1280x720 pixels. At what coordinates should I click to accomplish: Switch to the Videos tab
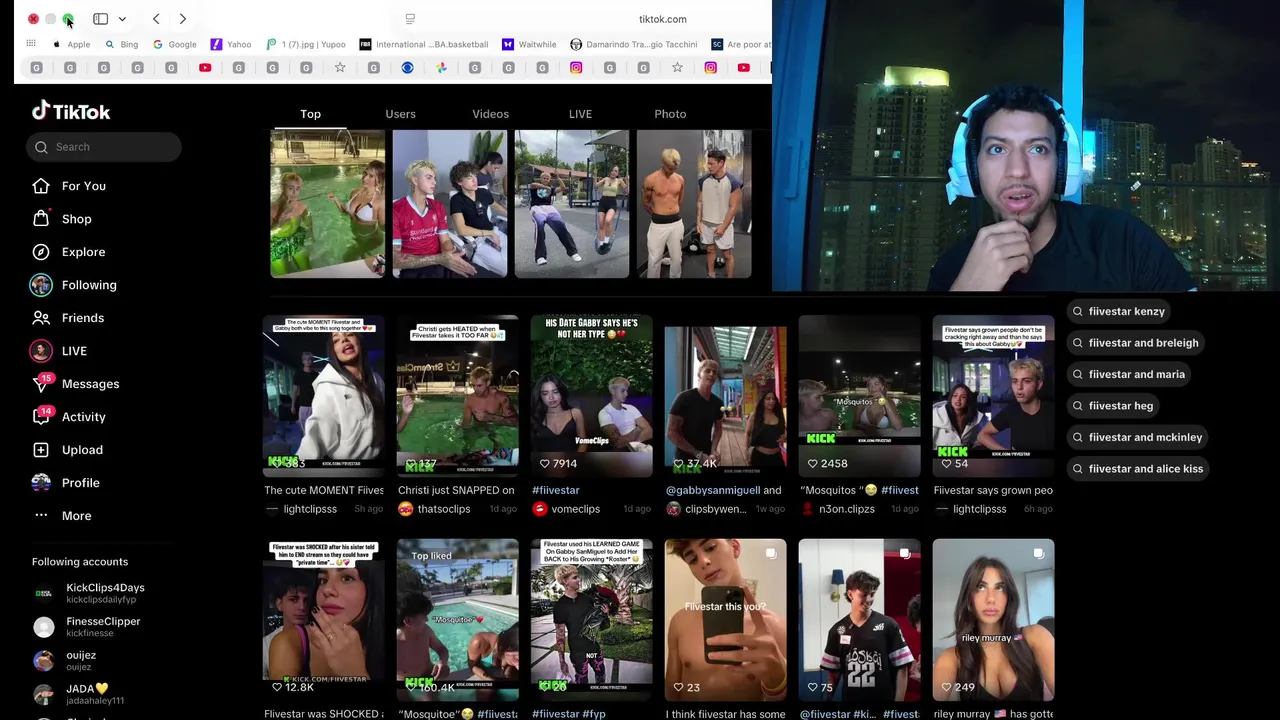490,114
